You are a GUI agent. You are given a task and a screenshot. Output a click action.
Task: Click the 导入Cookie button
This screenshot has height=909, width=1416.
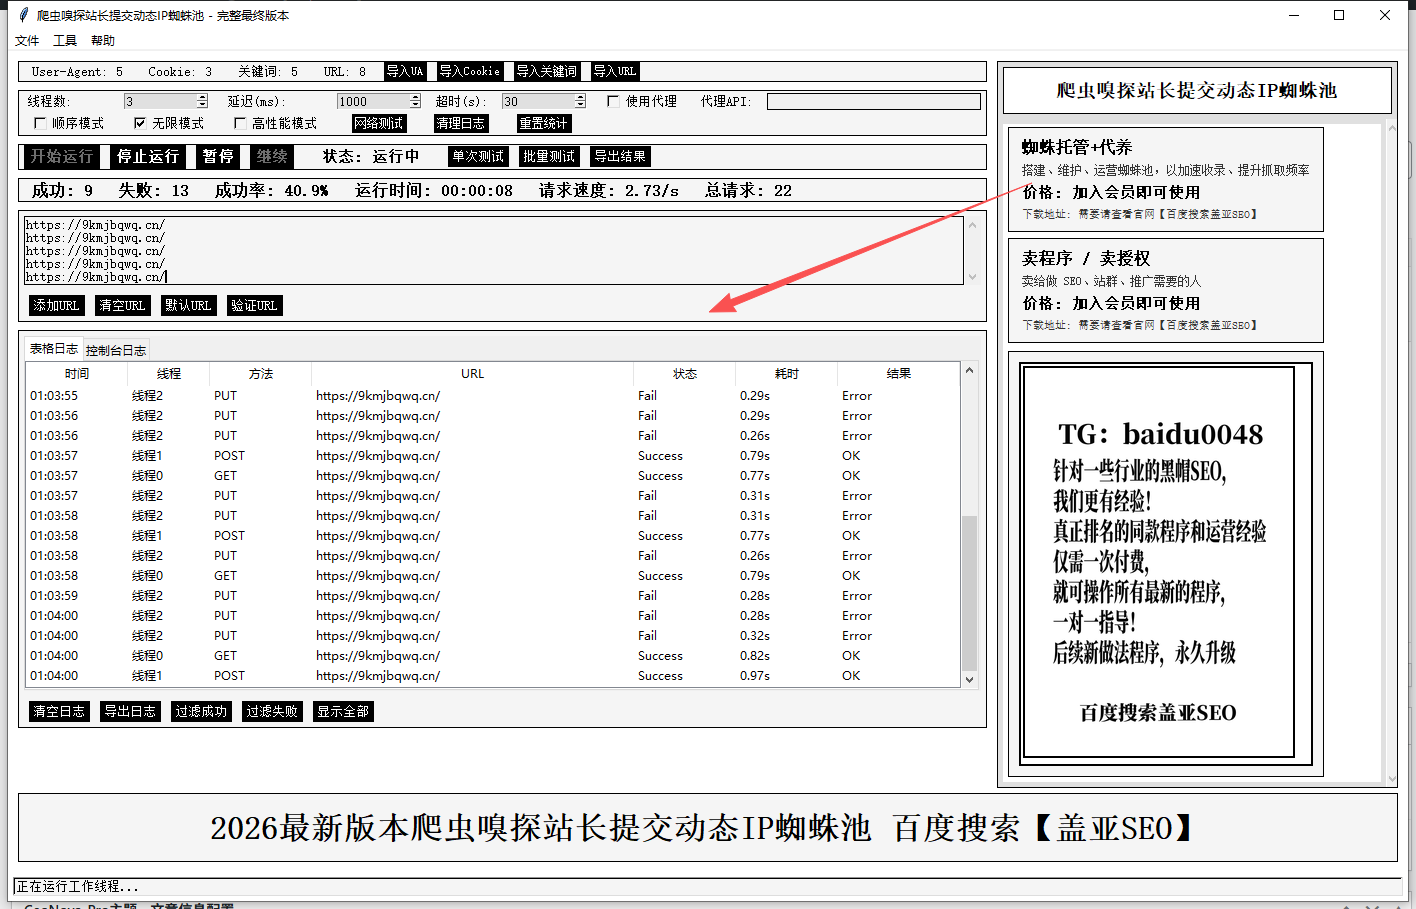pyautogui.click(x=469, y=72)
